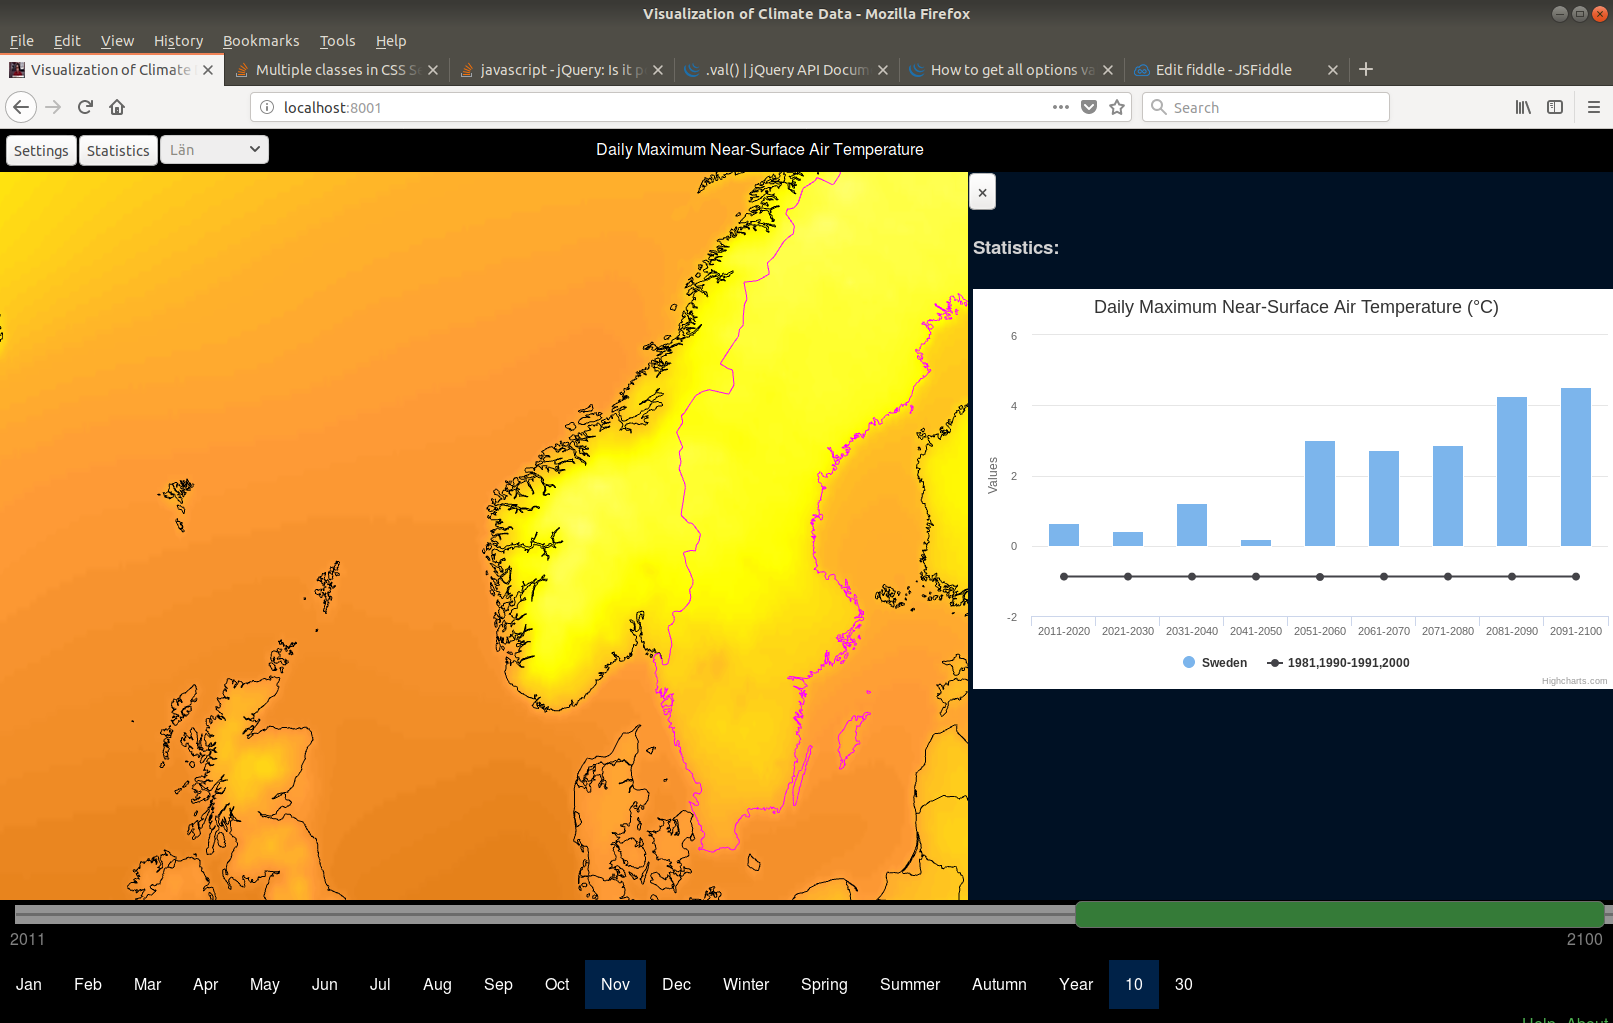Click the 2081-2090 bar in chart
The height and width of the screenshot is (1023, 1613).
click(x=1512, y=471)
